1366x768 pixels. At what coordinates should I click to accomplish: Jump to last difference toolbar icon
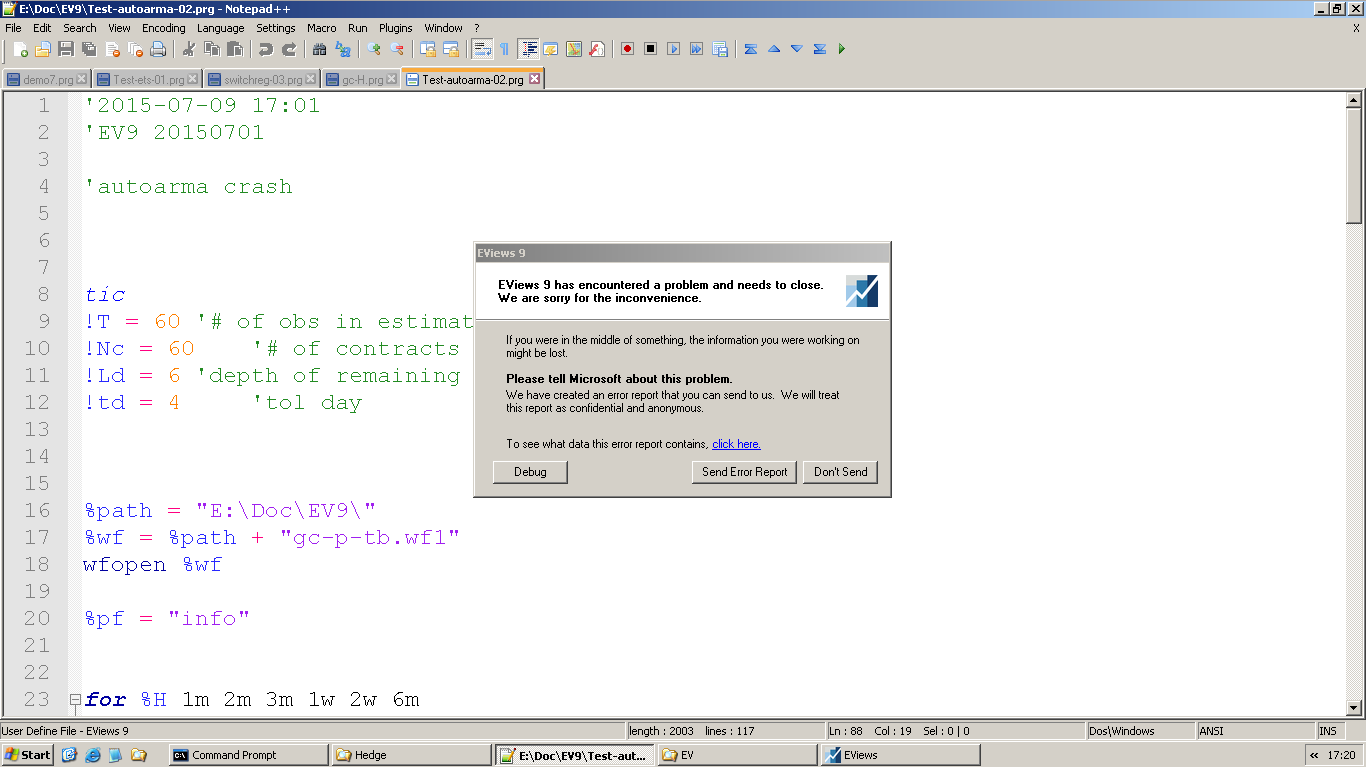[x=820, y=49]
